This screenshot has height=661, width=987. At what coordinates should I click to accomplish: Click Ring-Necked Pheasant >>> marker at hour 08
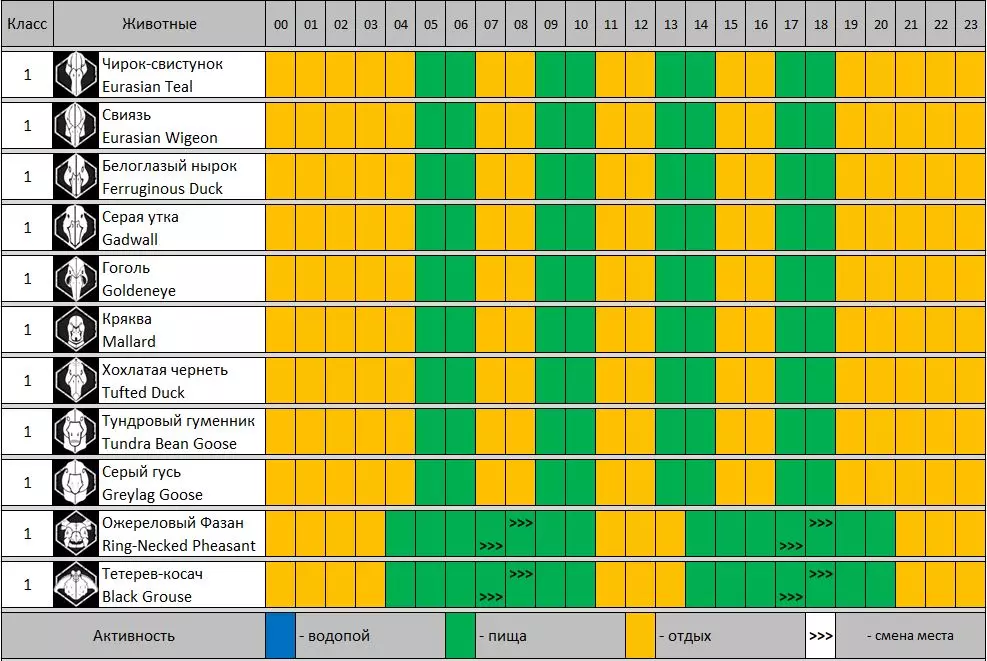click(521, 523)
